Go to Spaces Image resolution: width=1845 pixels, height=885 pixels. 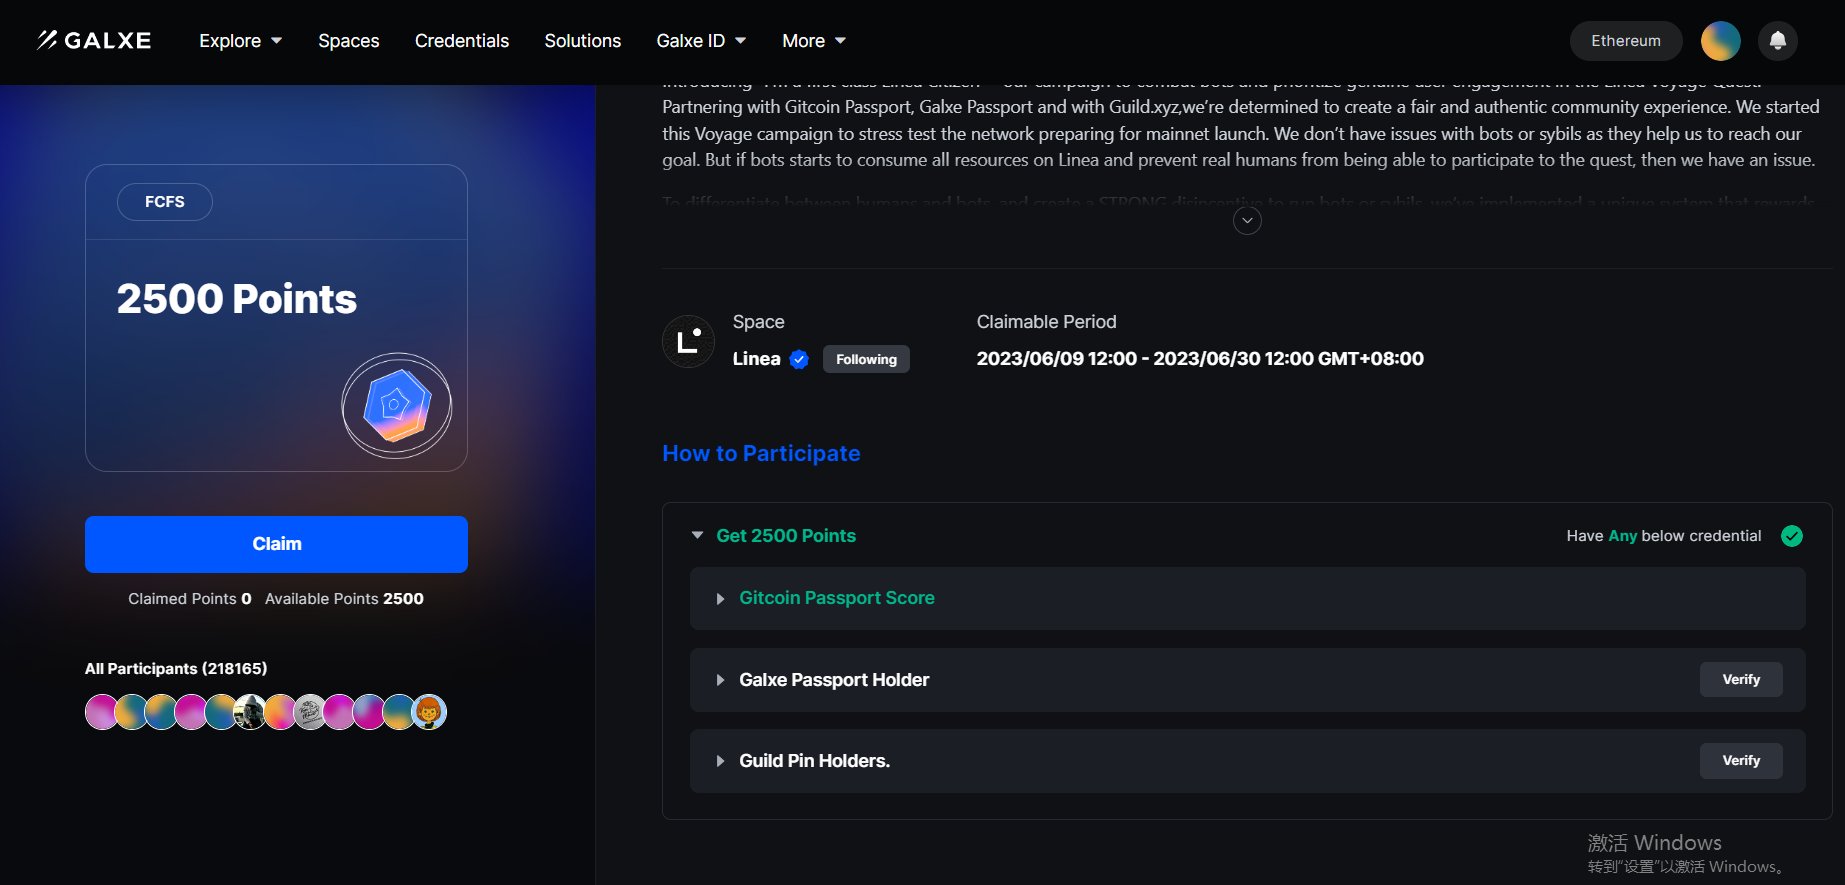tap(349, 41)
